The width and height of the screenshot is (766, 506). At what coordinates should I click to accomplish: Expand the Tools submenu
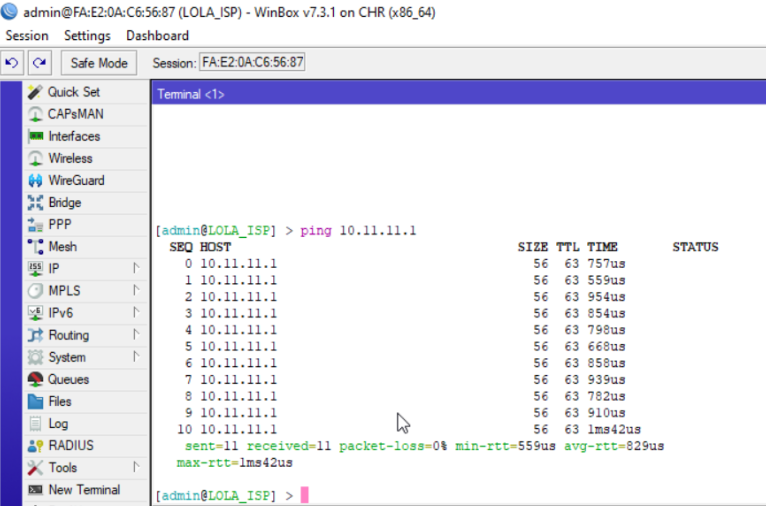pos(135,468)
